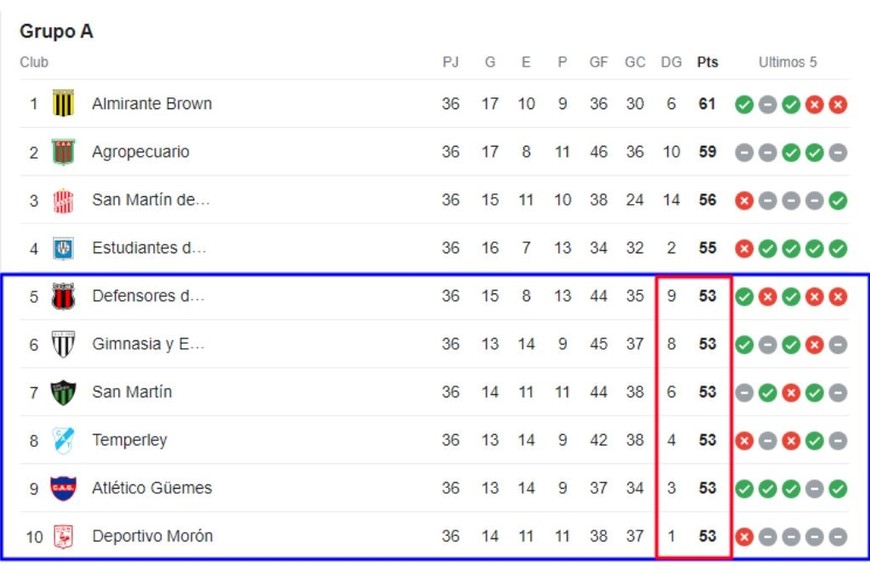Click the Defensores club crest
Image resolution: width=870 pixels, height=580 pixels.
(x=63, y=296)
